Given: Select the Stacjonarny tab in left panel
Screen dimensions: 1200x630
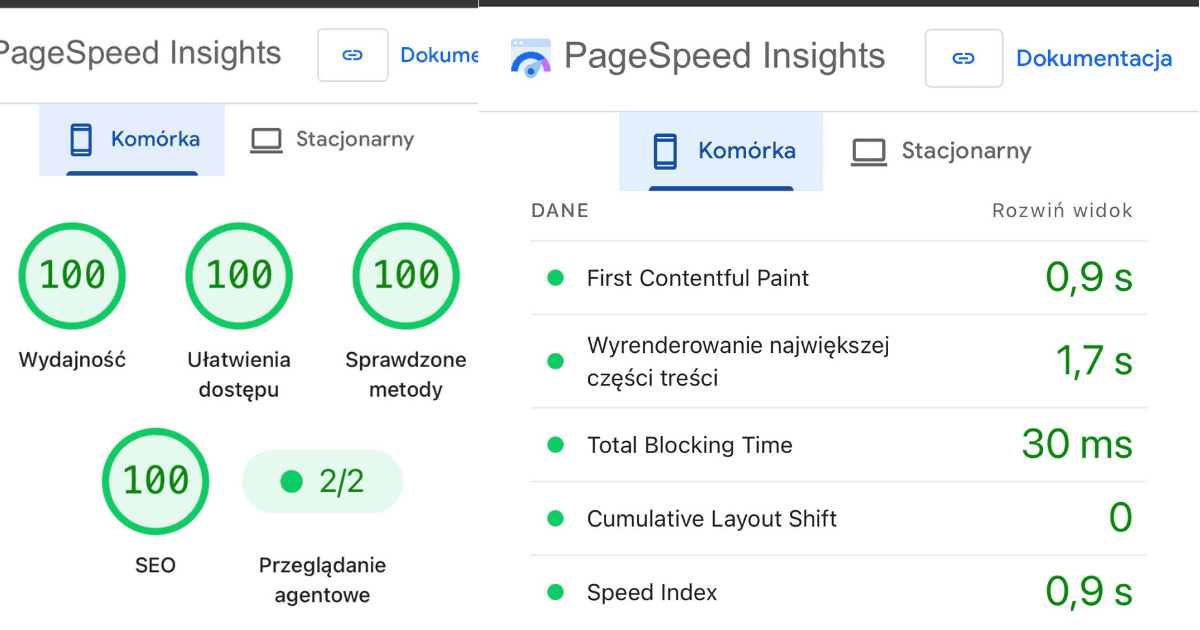Looking at the screenshot, I should [x=332, y=139].
